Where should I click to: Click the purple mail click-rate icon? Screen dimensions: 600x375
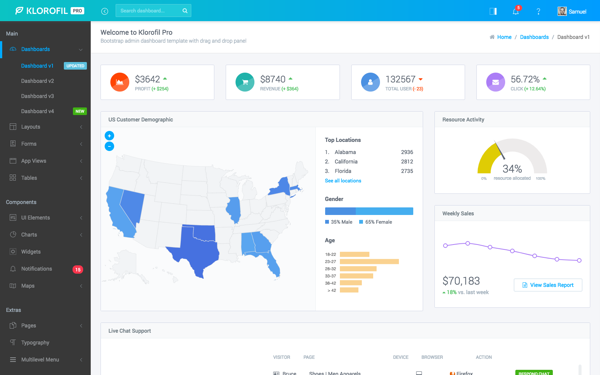click(496, 82)
